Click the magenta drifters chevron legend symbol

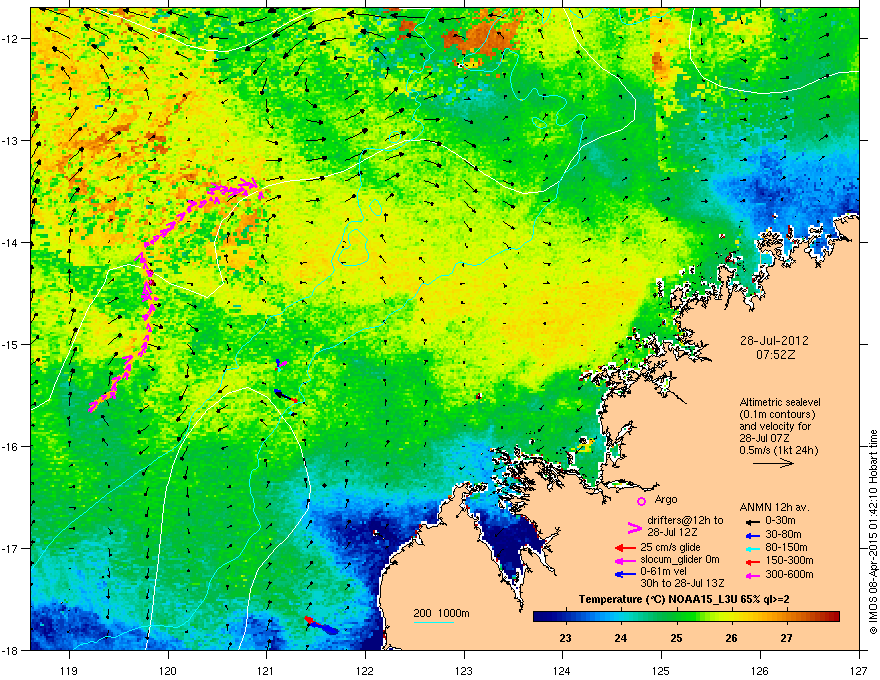pos(634,527)
